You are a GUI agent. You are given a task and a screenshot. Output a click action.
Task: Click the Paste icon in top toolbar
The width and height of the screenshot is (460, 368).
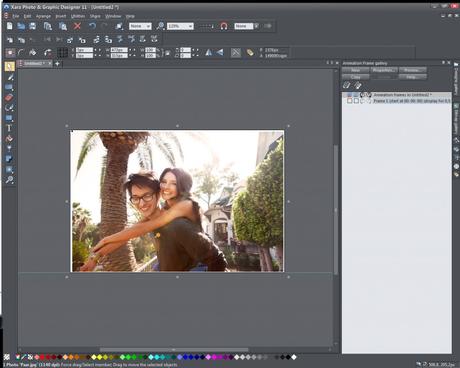62,26
